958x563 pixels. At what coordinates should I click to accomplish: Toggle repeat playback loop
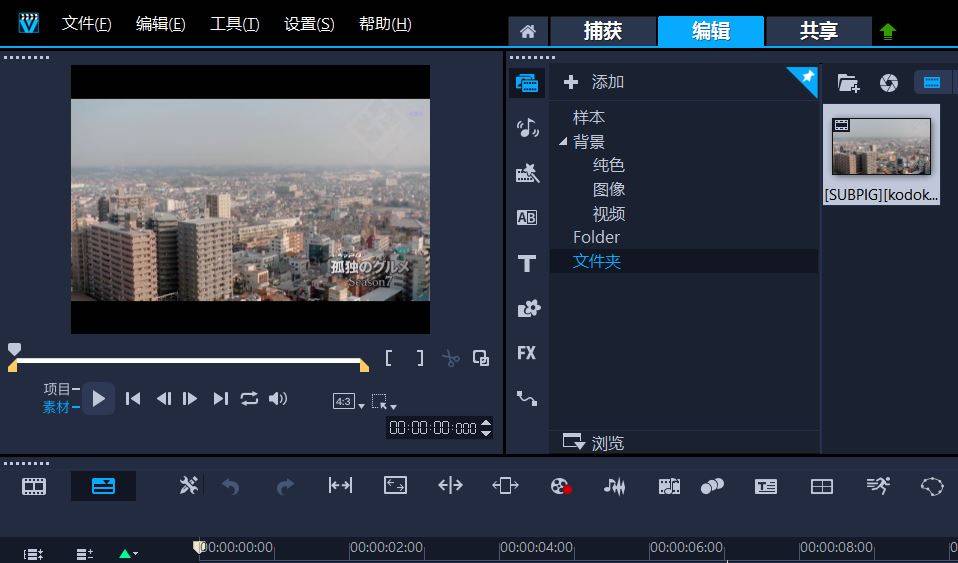click(249, 398)
